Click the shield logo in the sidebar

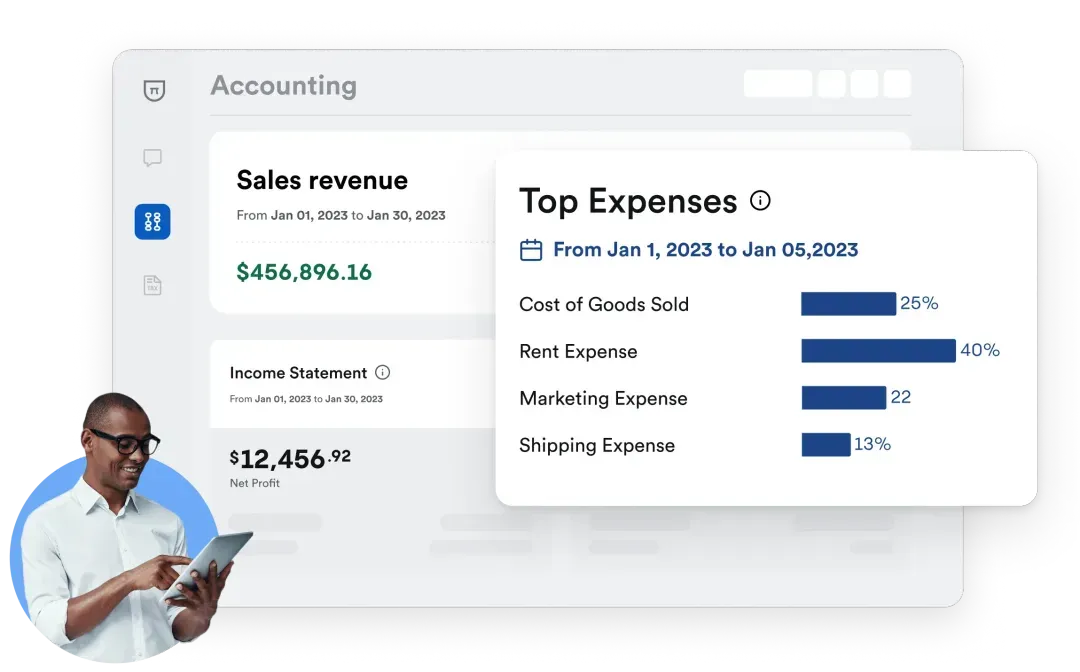point(153,90)
